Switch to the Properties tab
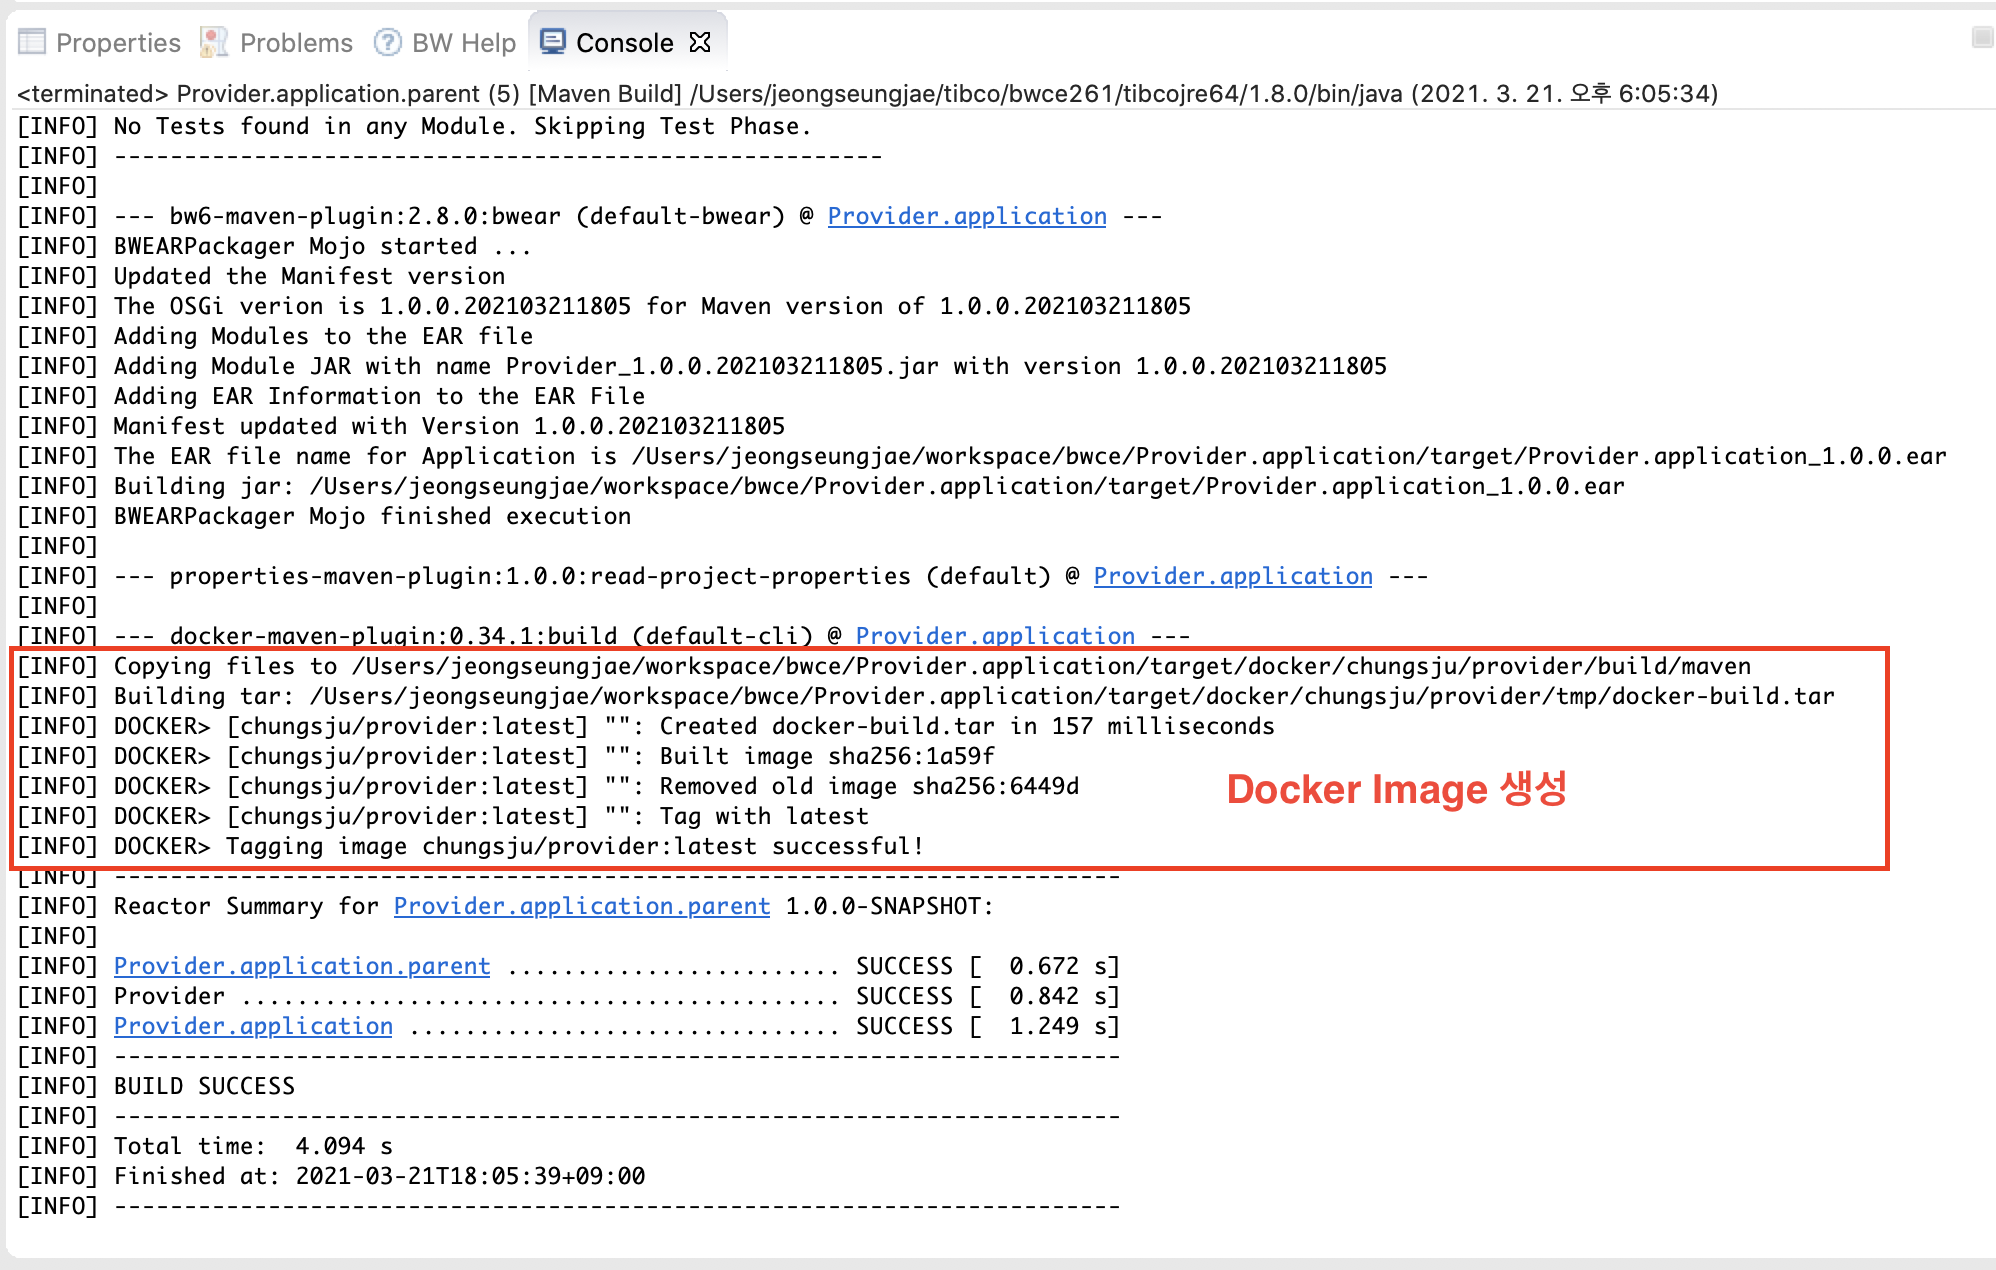Screen dimensions: 1996x1270 (x=99, y=43)
